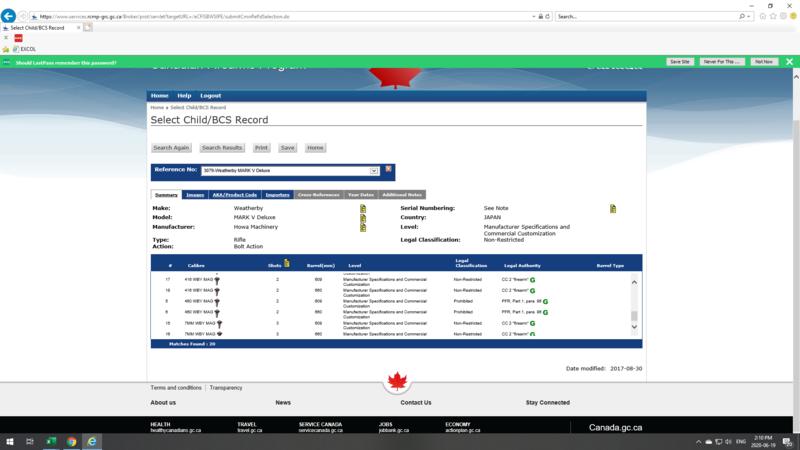Click Logout in the blue menu bar
This screenshot has height=450, width=800.
pyautogui.click(x=211, y=96)
